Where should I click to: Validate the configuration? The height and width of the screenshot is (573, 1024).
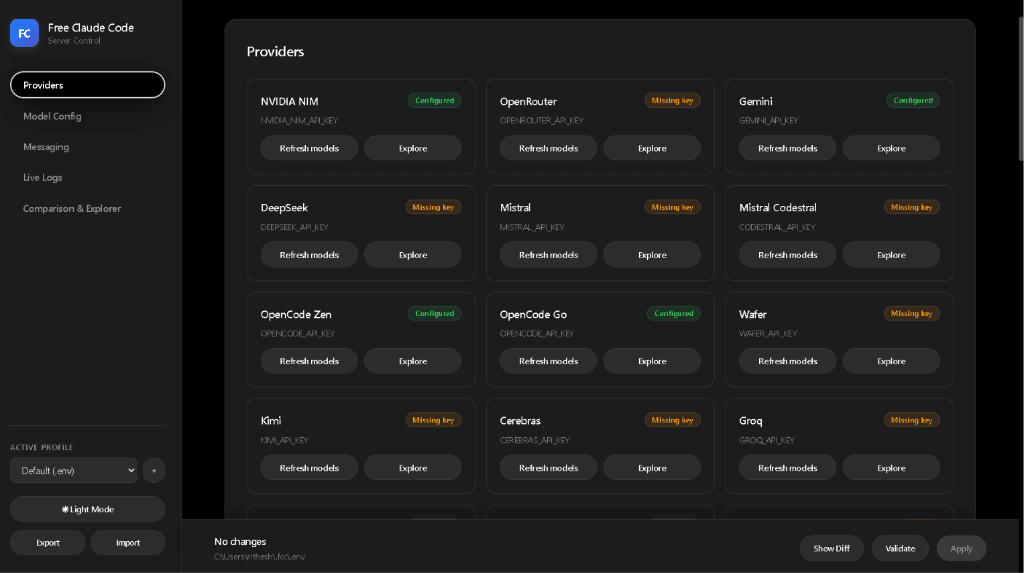coord(900,548)
